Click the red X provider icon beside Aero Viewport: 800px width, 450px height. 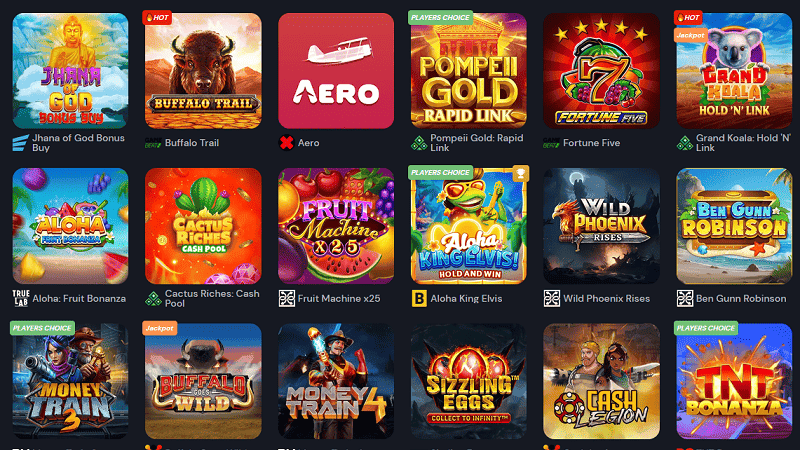pos(286,143)
